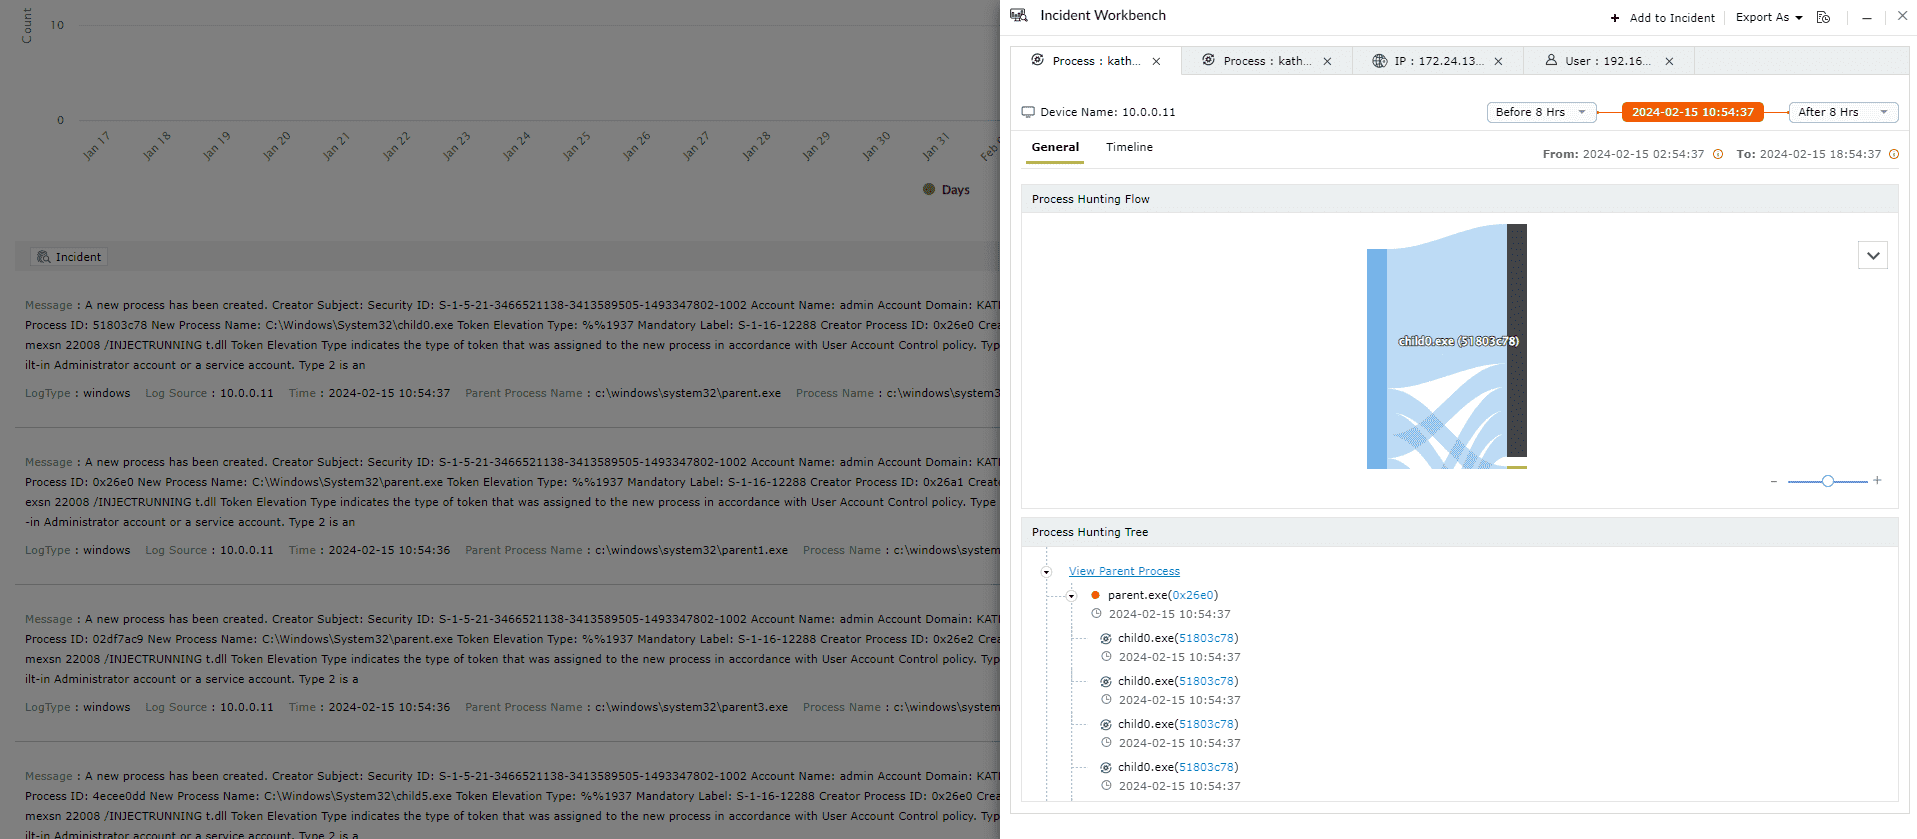Click the c:\windows\system32\parent.exe parent process value
Viewport: 1917px width, 839px height.
(x=688, y=393)
